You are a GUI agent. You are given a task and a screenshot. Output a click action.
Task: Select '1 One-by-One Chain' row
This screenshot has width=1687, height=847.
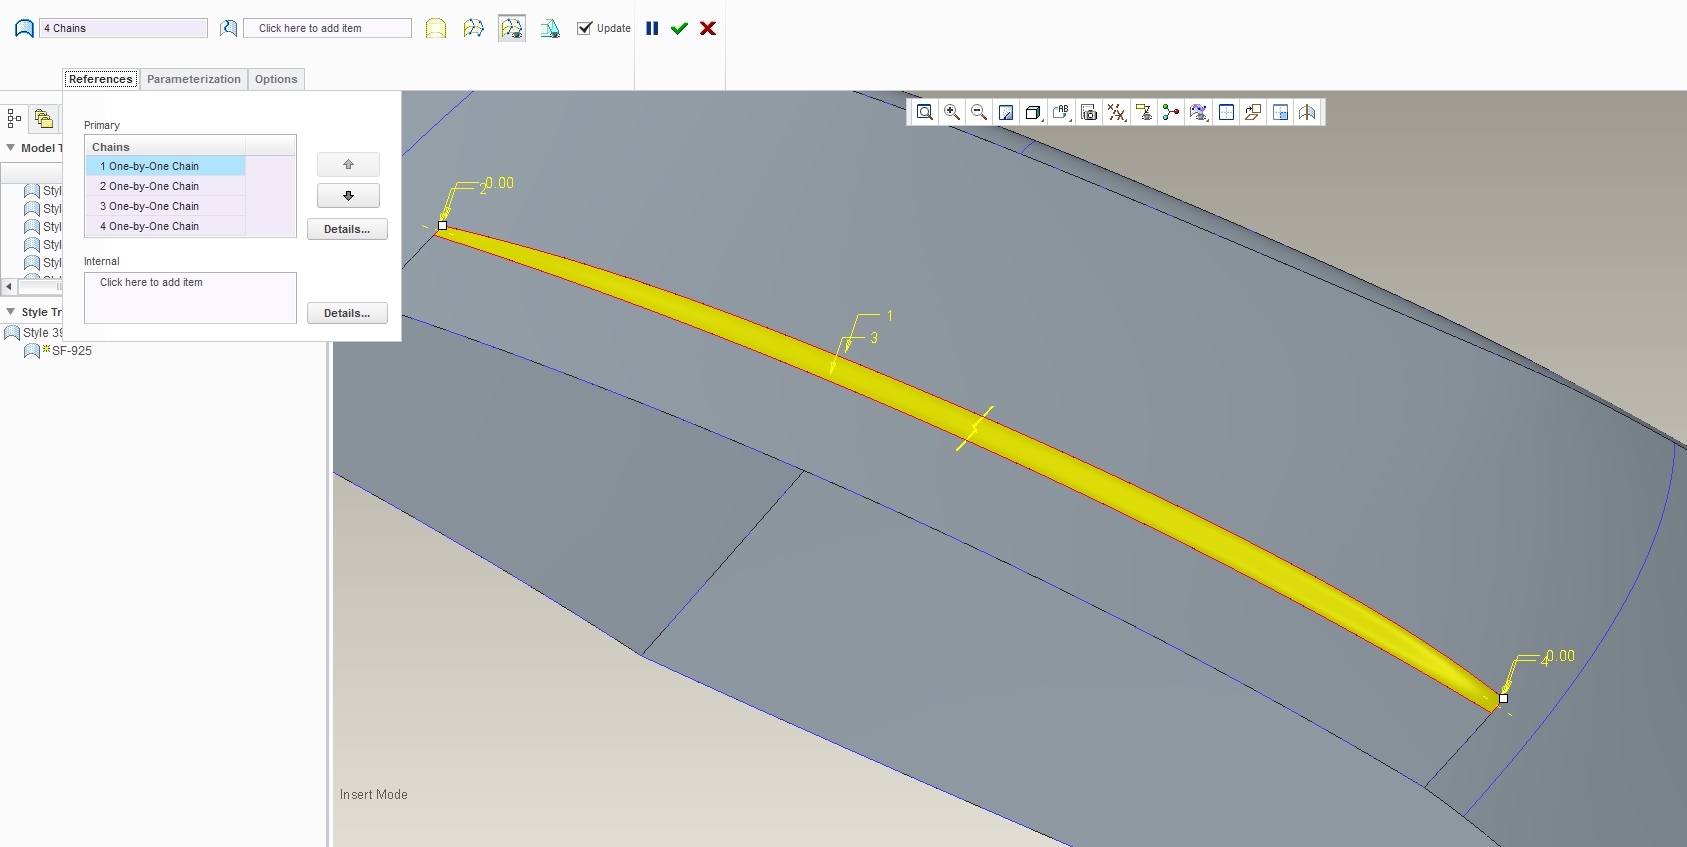(165, 166)
